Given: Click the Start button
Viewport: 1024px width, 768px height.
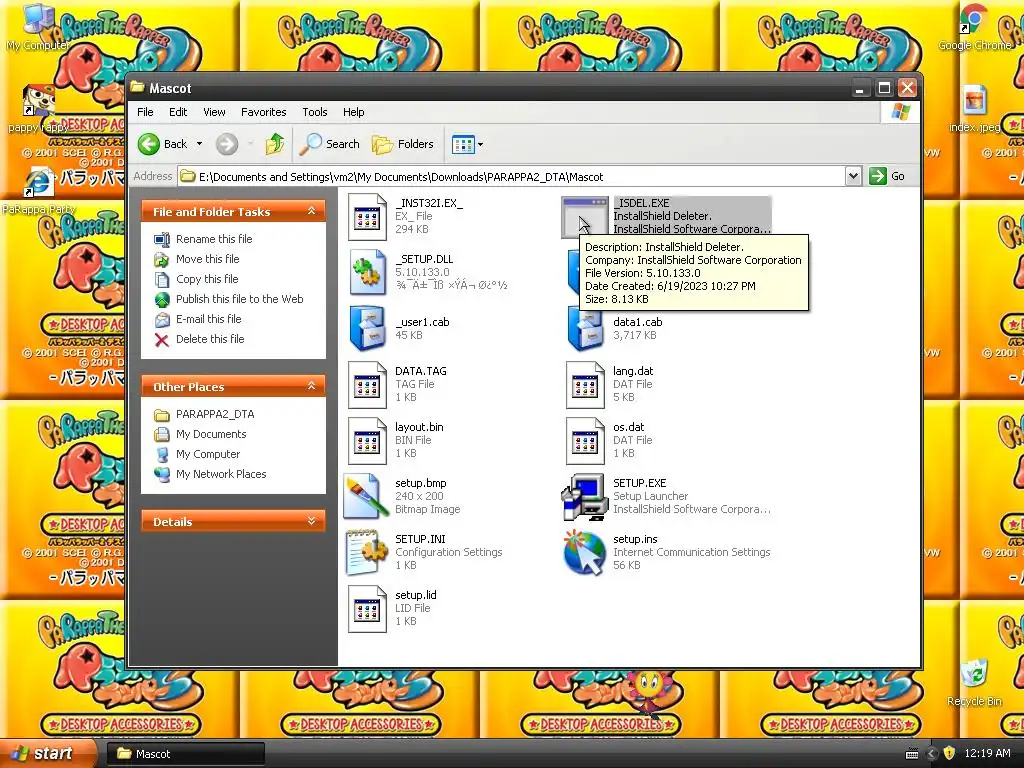Looking at the screenshot, I should click(48, 753).
